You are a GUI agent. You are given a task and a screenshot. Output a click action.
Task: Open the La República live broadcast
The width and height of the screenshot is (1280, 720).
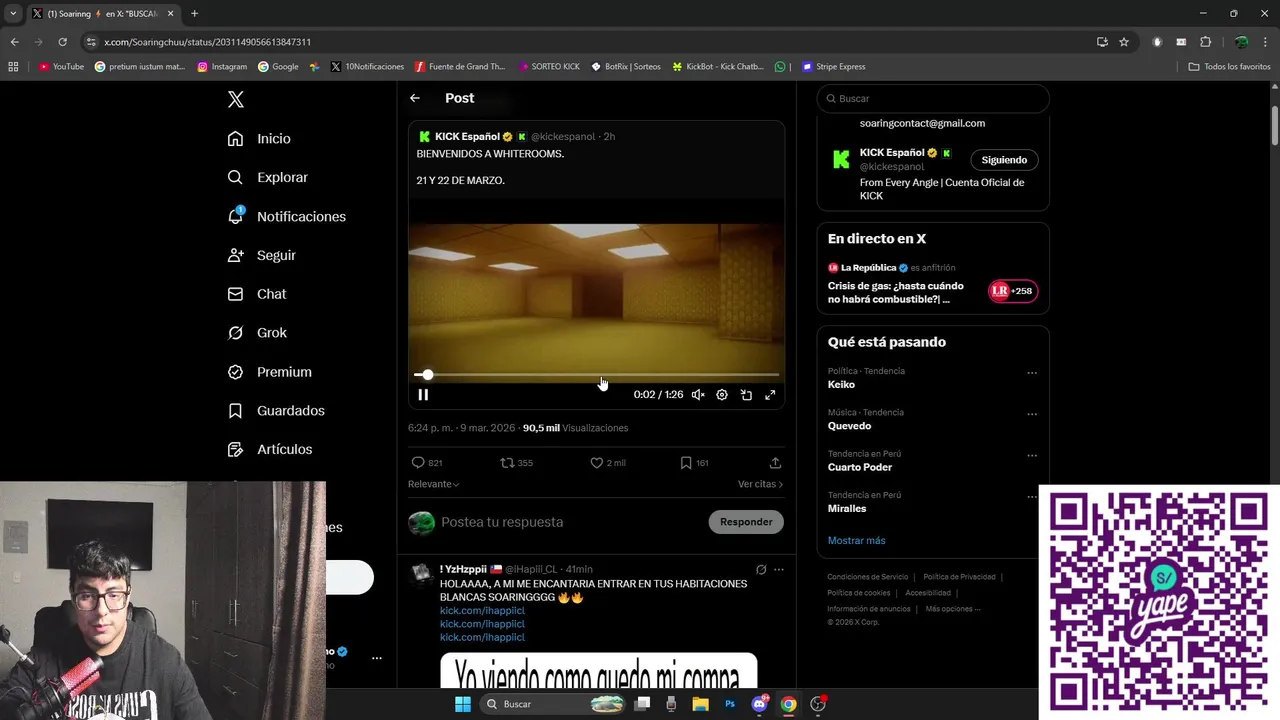(933, 285)
